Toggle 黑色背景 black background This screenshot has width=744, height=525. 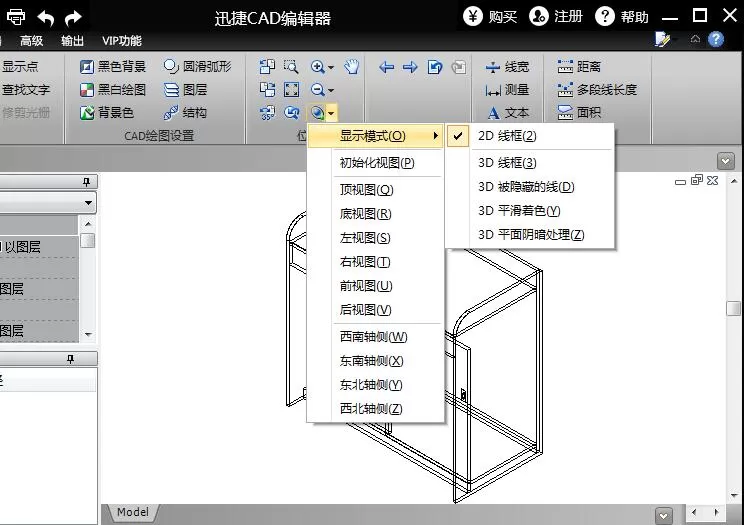click(x=112, y=66)
